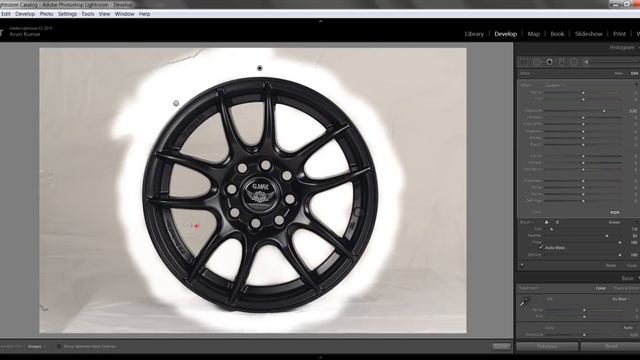Click the top adjustment brush pin
640x360 pixels.
click(x=260, y=68)
